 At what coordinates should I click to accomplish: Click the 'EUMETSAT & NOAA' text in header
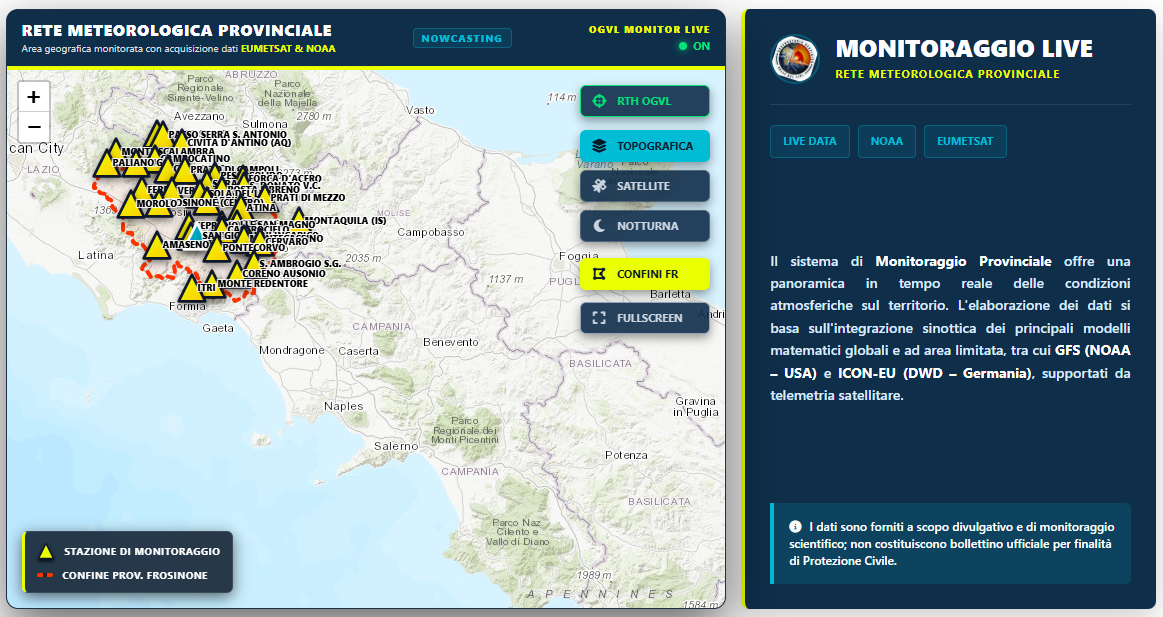point(289,49)
